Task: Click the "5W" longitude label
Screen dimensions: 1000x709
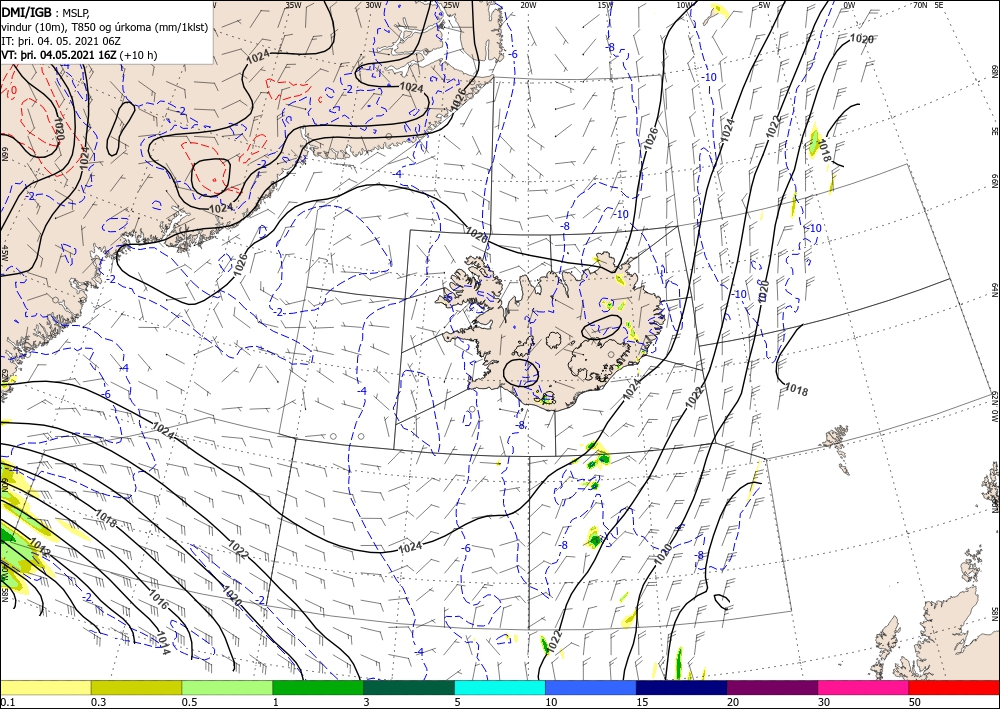Action: [765, 5]
